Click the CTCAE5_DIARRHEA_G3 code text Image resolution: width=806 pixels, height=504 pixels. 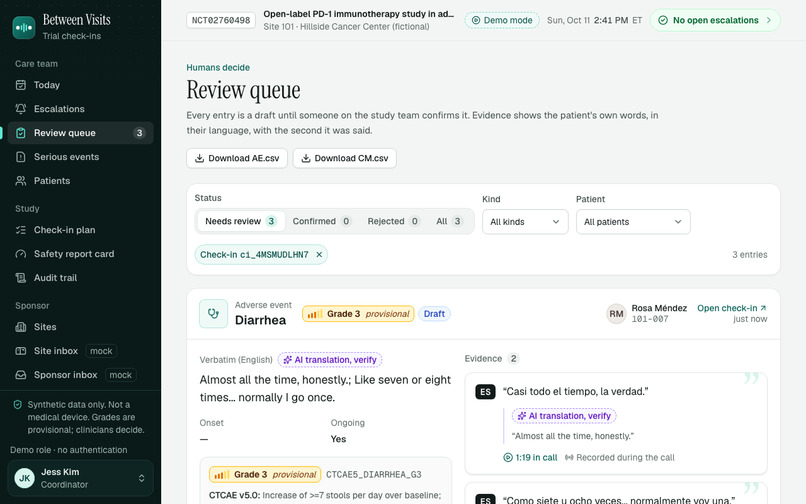[x=374, y=475]
